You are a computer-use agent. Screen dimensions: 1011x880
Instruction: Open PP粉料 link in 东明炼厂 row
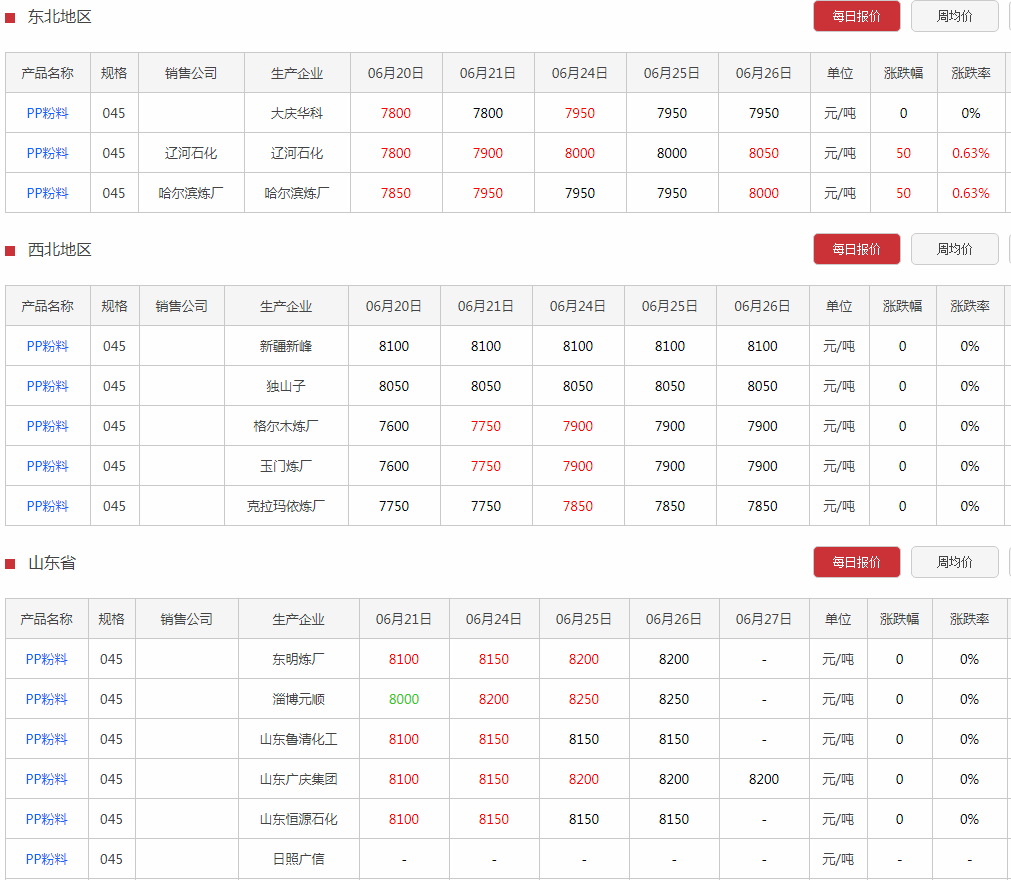[46, 659]
